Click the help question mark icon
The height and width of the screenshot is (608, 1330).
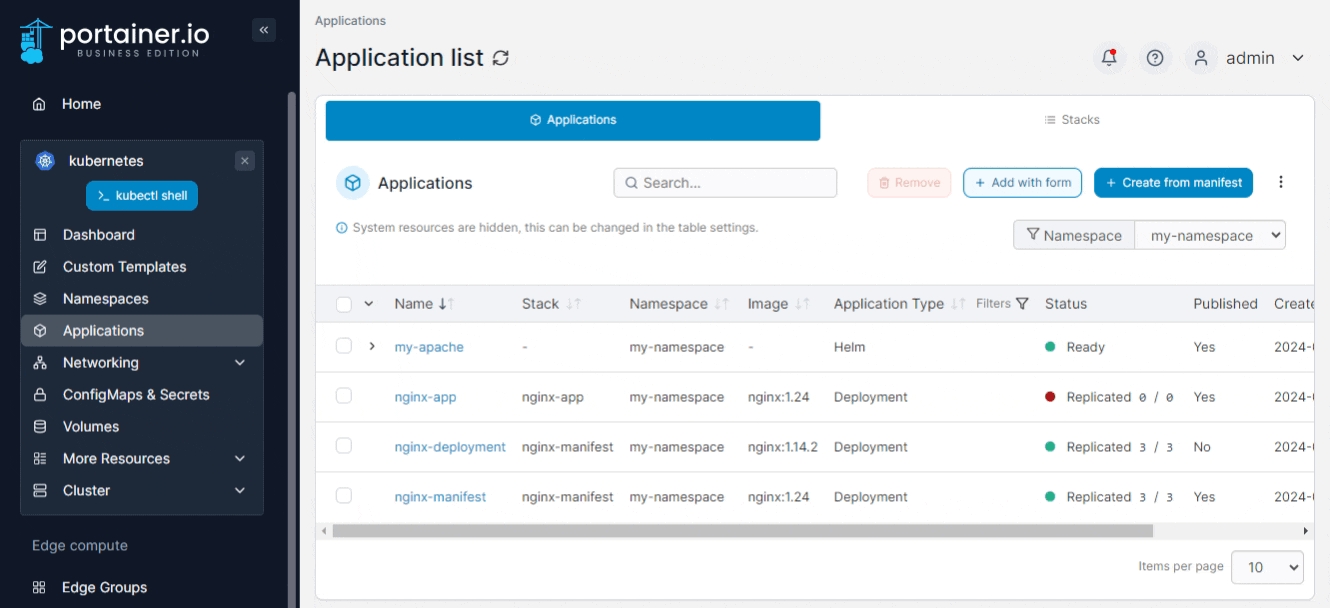pos(1155,58)
